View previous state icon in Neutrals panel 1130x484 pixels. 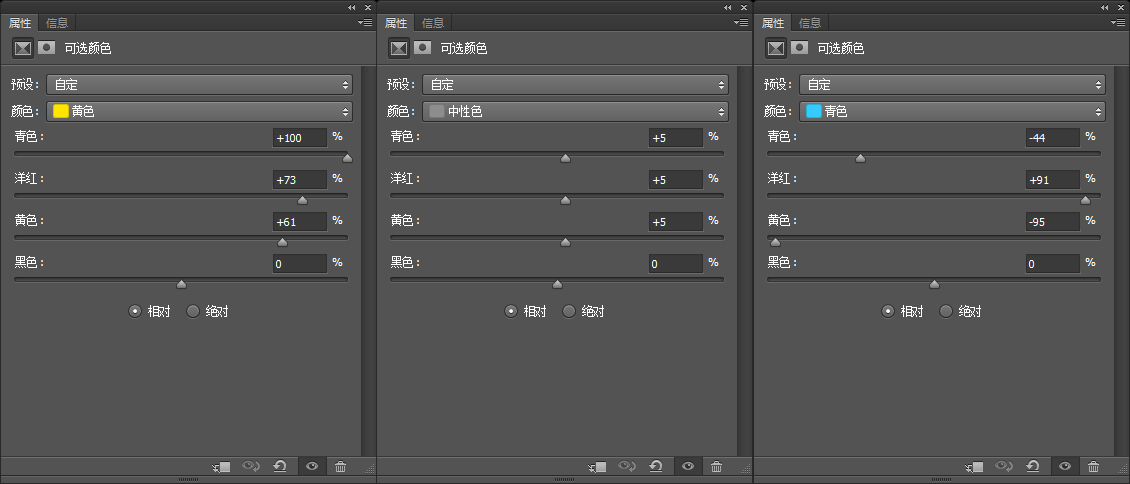pos(627,467)
